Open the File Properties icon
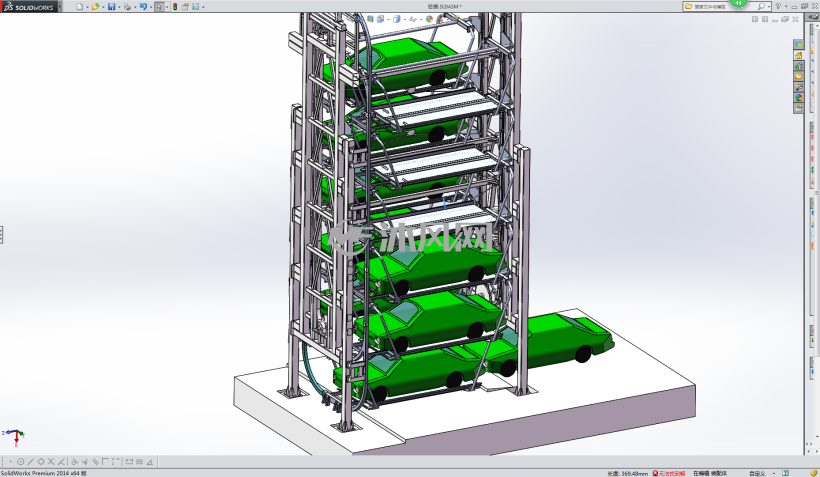The height and width of the screenshot is (477, 820). tap(185, 7)
